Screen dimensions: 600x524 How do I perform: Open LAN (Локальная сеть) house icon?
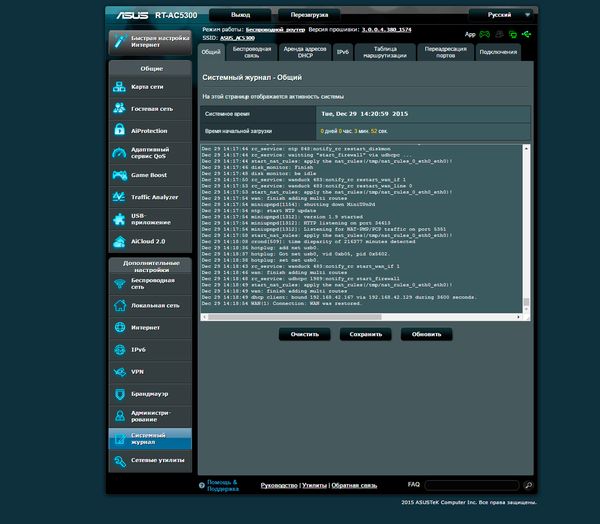(120, 305)
